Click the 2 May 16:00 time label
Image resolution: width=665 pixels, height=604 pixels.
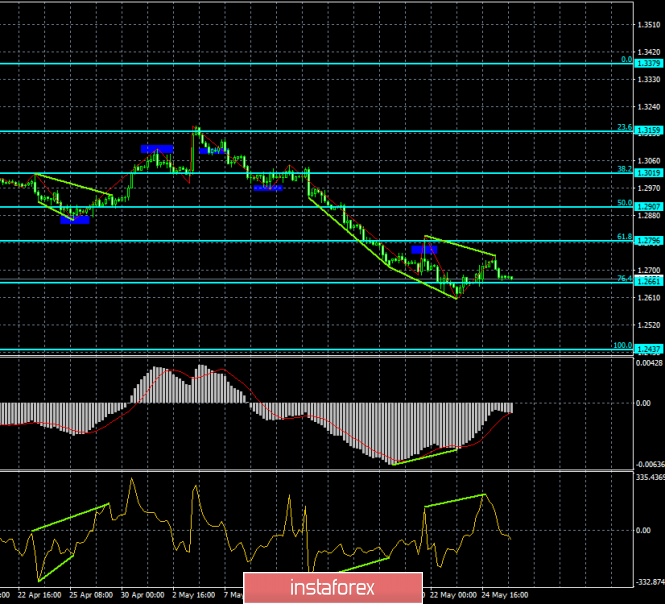[x=194, y=595]
